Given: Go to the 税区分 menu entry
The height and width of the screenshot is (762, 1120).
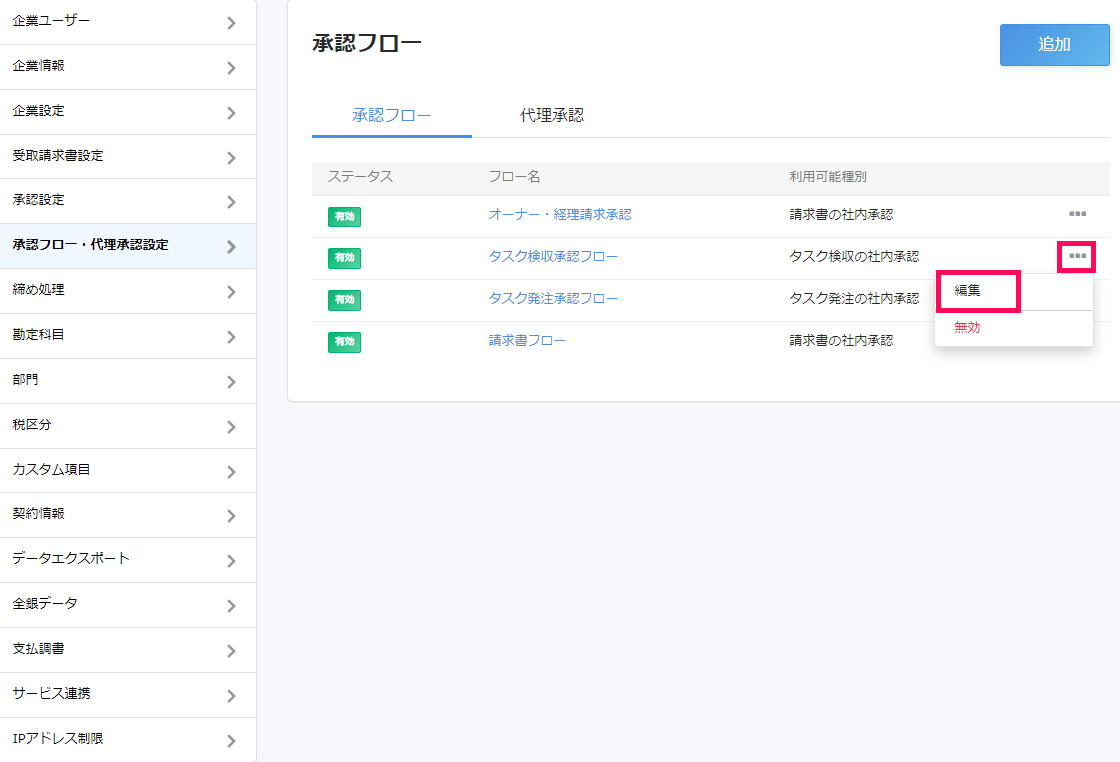Looking at the screenshot, I should (x=128, y=426).
